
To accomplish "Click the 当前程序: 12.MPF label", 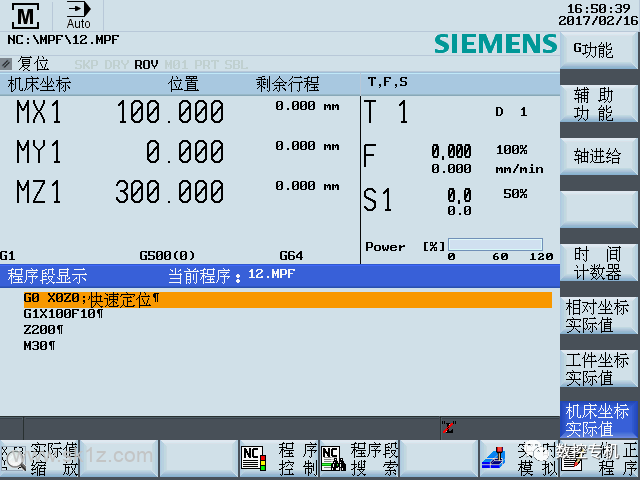I will [231, 276].
